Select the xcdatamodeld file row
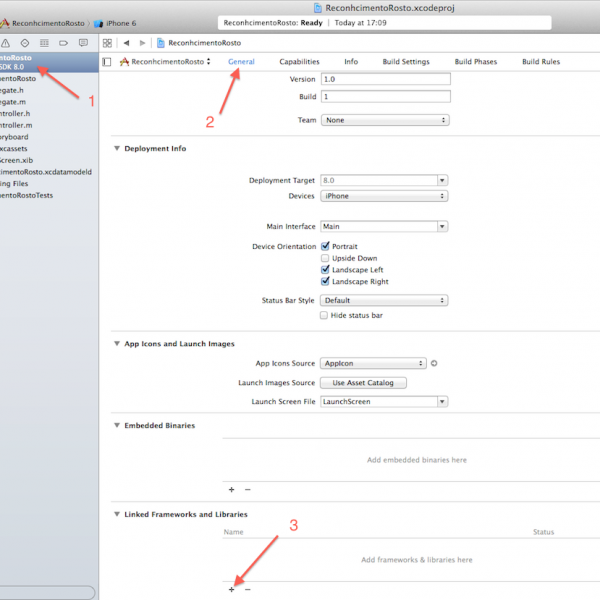Screen dimensions: 600x600 49,172
